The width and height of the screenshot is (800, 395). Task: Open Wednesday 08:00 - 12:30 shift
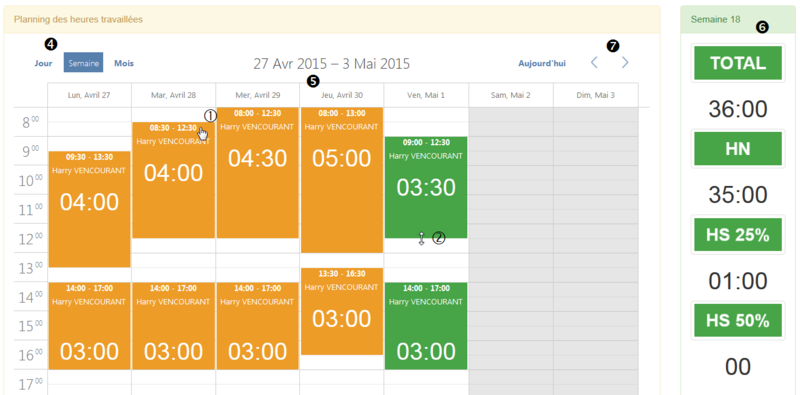coord(258,172)
